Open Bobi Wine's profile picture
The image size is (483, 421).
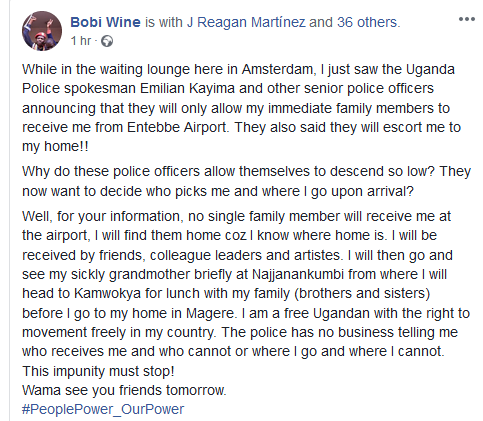42,31
